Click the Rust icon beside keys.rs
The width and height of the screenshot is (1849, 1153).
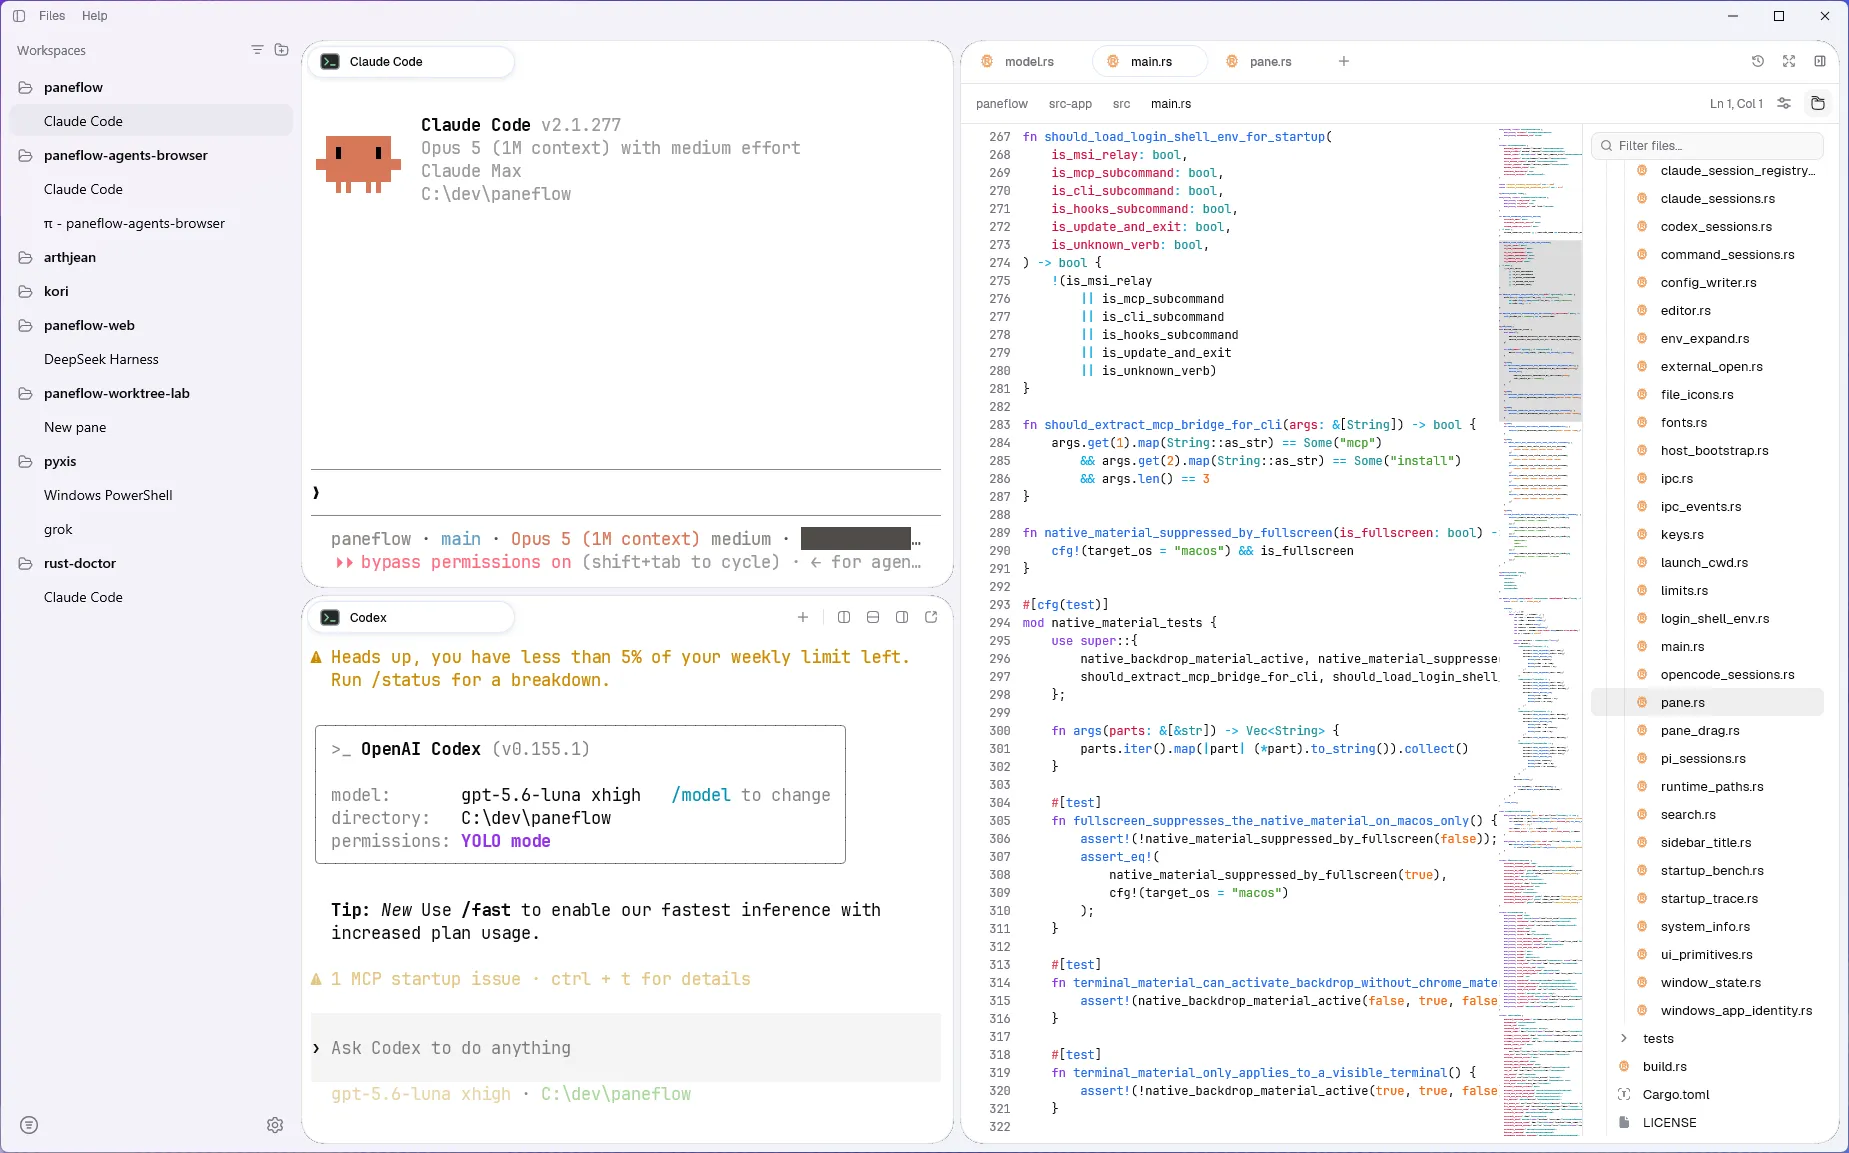pos(1642,534)
